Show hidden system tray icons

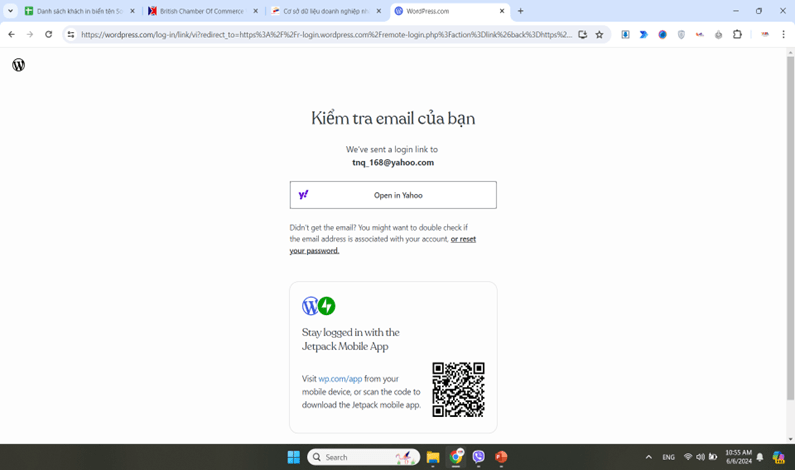pos(648,457)
